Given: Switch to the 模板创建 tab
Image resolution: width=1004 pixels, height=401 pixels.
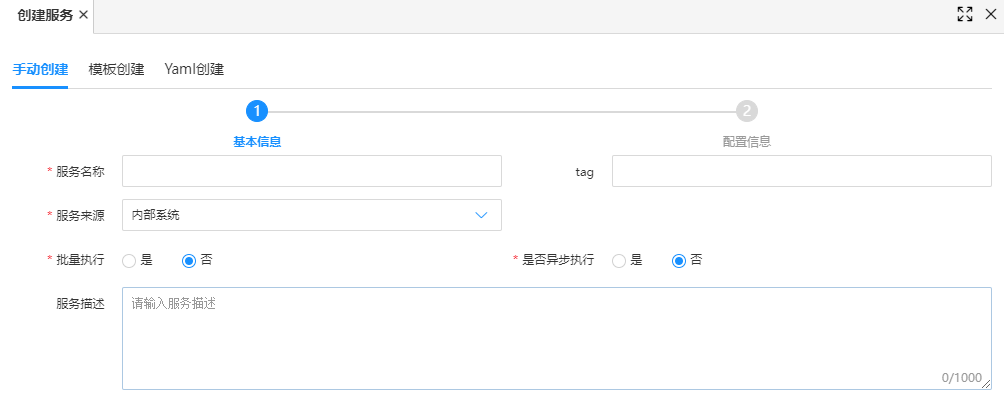Looking at the screenshot, I should point(117,70).
